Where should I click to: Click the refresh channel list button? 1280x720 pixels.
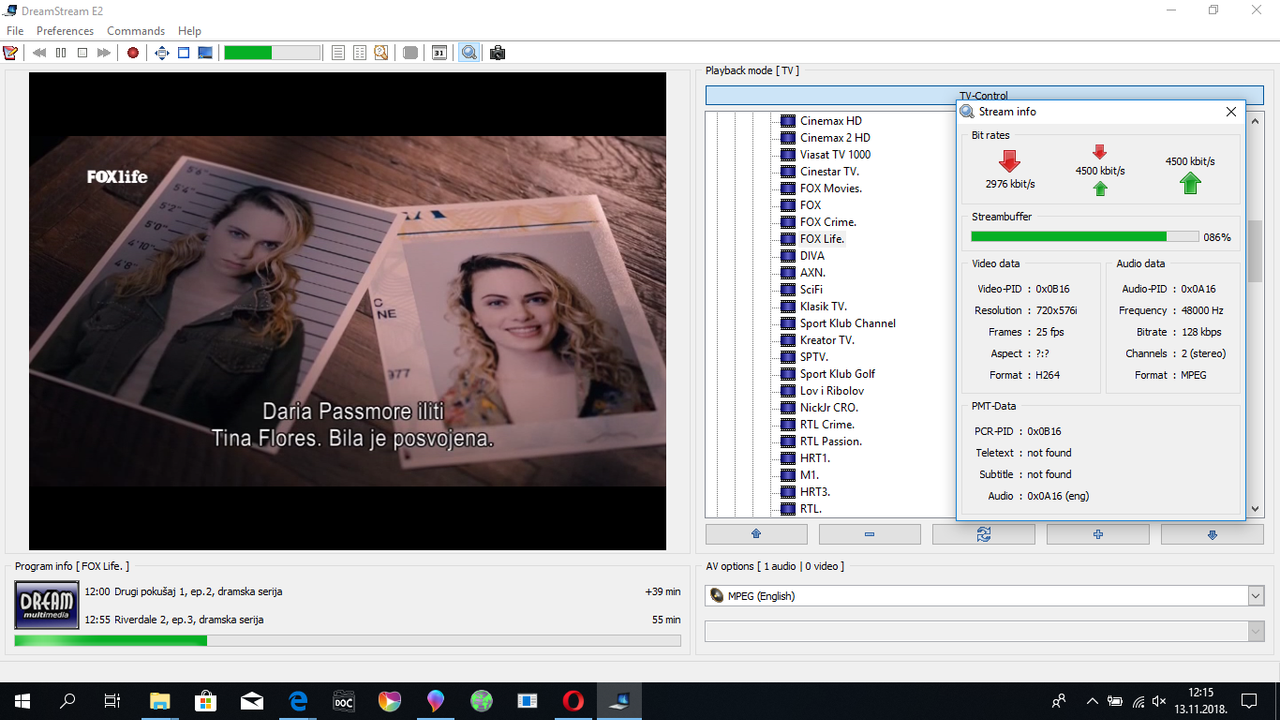984,535
